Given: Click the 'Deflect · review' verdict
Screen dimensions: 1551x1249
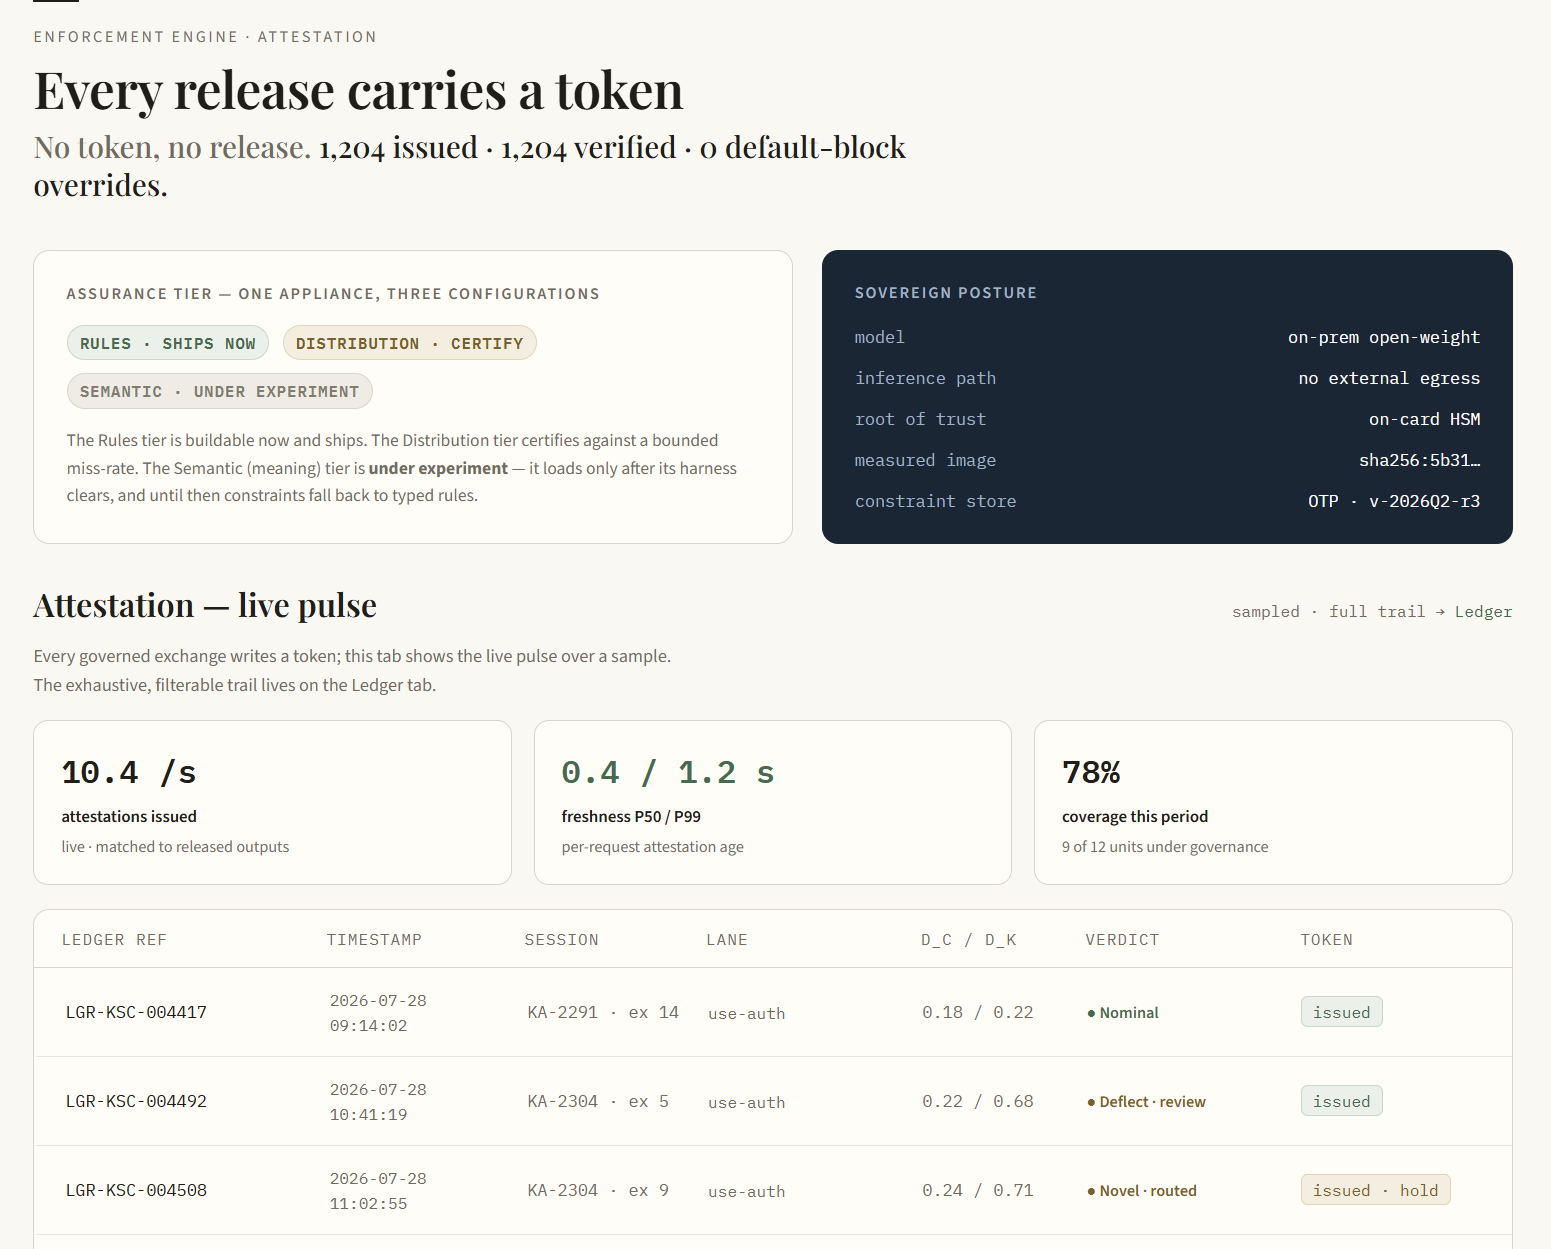Looking at the screenshot, I should click(1146, 1102).
